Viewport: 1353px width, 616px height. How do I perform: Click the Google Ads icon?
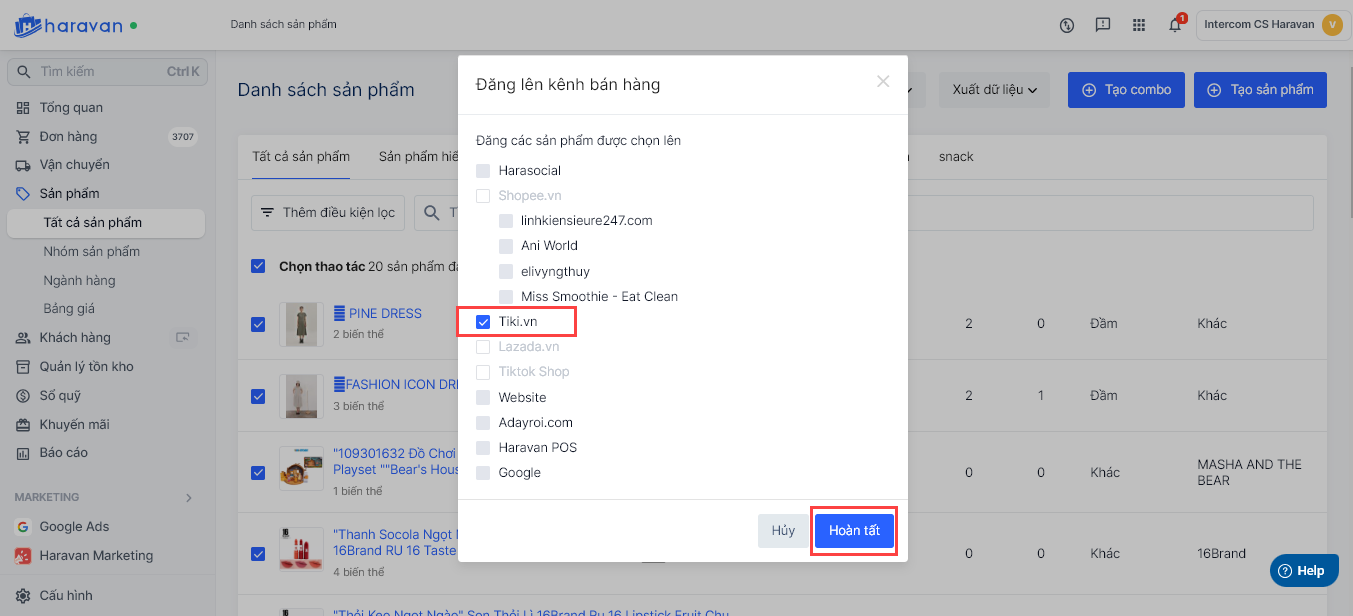pos(23,527)
